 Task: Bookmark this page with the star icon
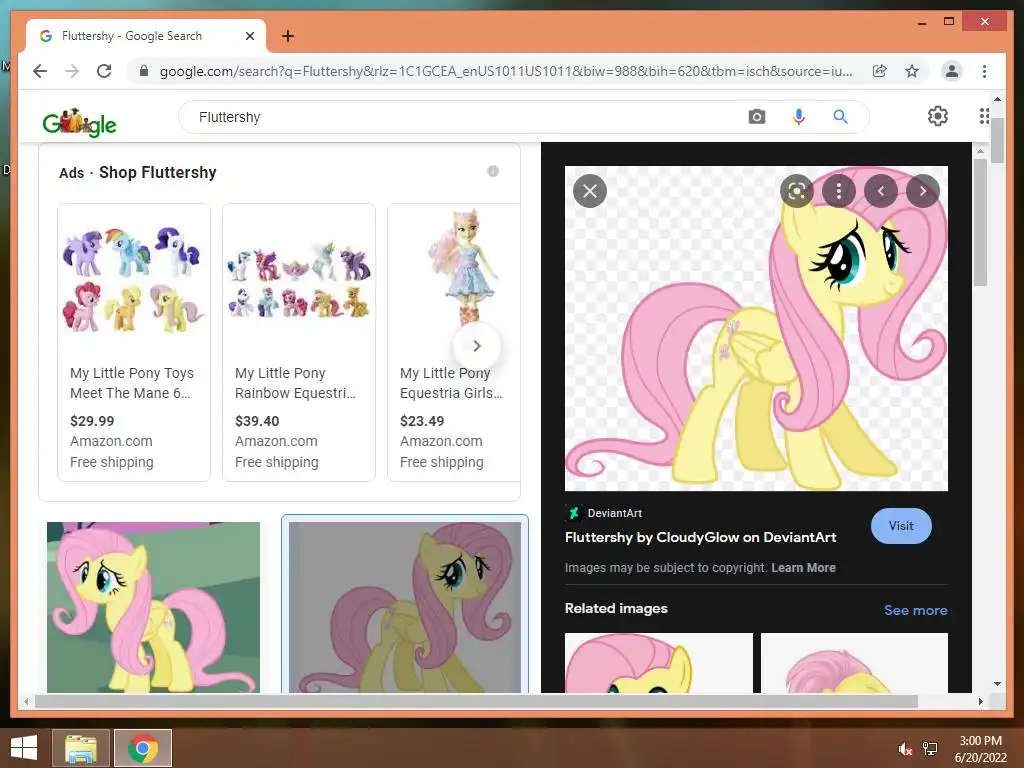[x=912, y=71]
